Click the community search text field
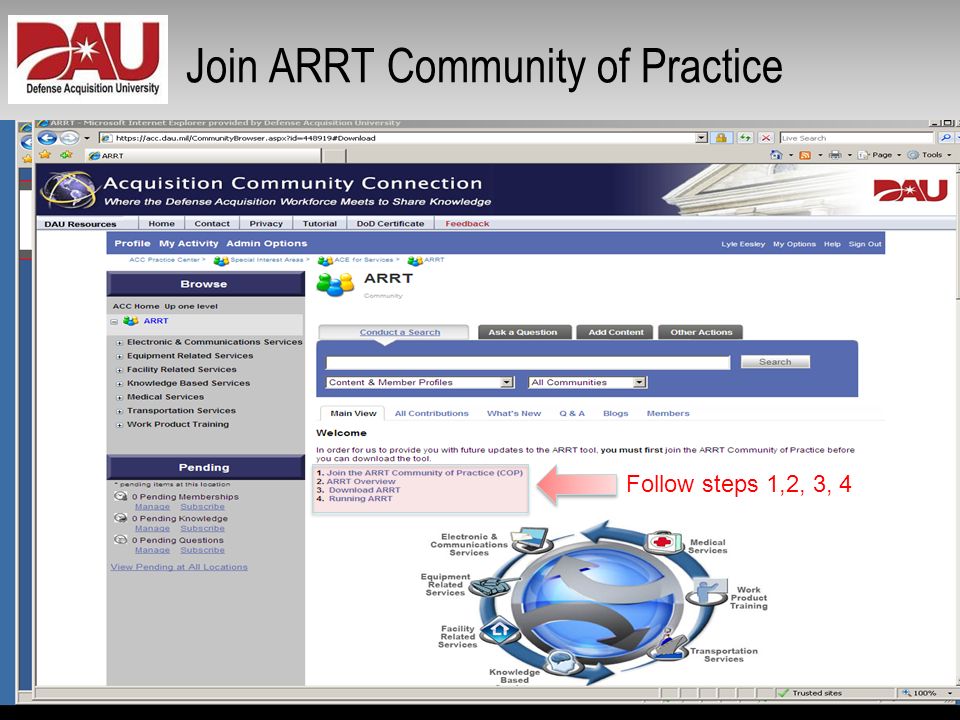The height and width of the screenshot is (720, 960). tap(528, 362)
